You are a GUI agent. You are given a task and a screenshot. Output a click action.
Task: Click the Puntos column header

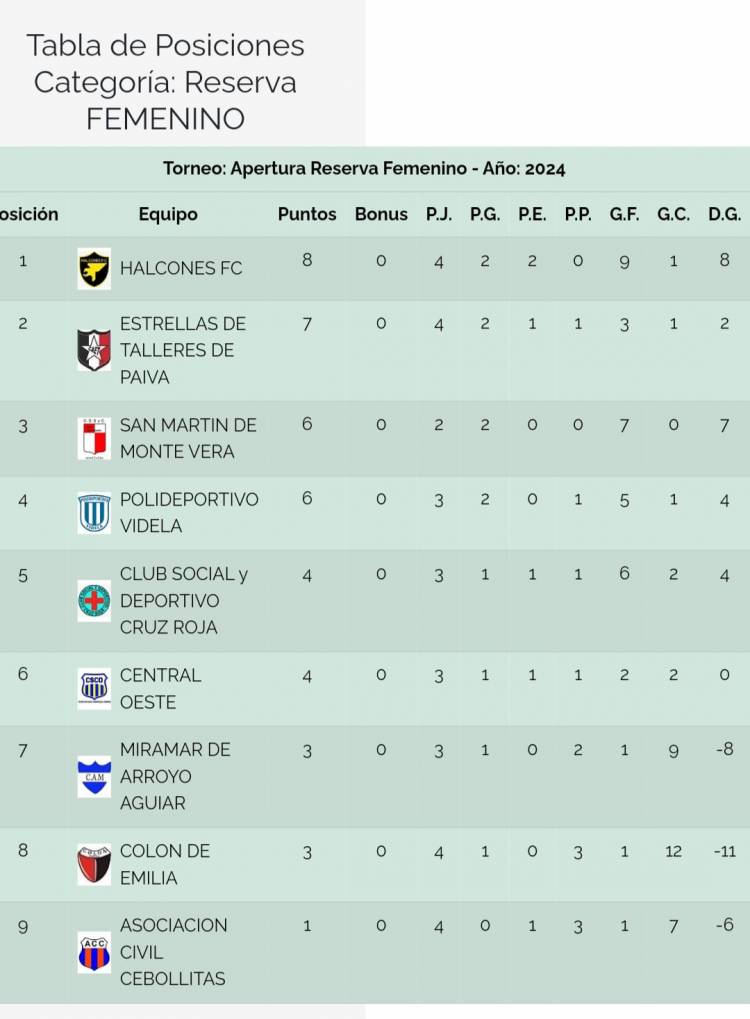click(307, 214)
